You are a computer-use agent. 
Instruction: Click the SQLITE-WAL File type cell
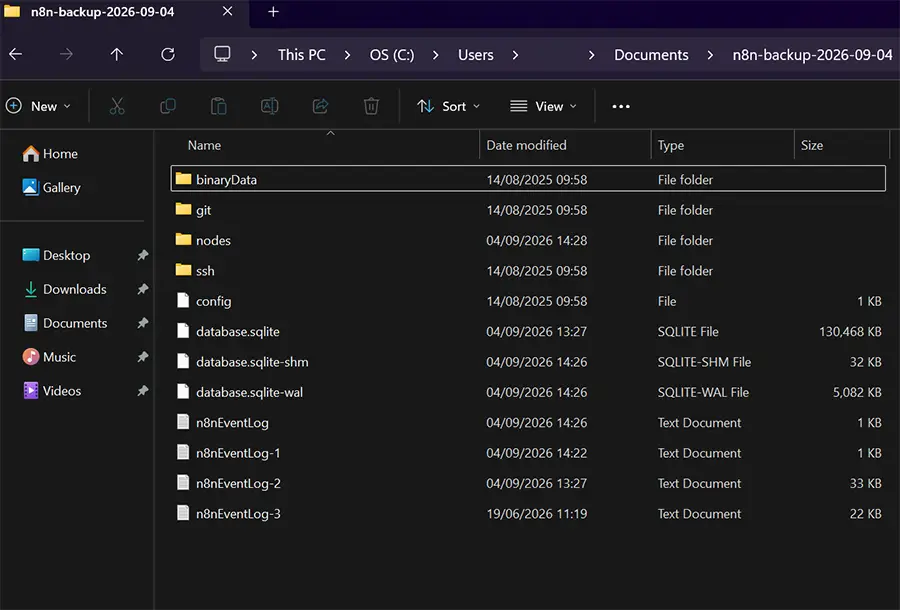(x=703, y=393)
